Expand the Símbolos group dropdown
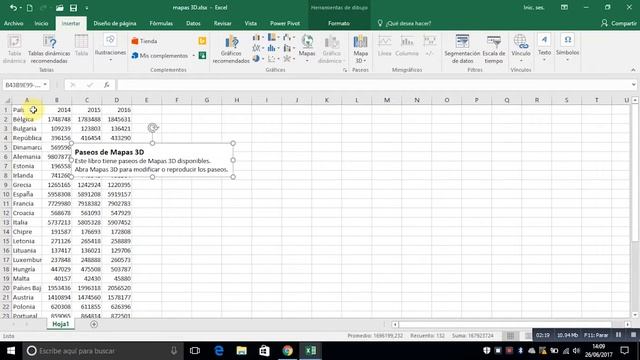This screenshot has height=360, width=640. pos(567,60)
